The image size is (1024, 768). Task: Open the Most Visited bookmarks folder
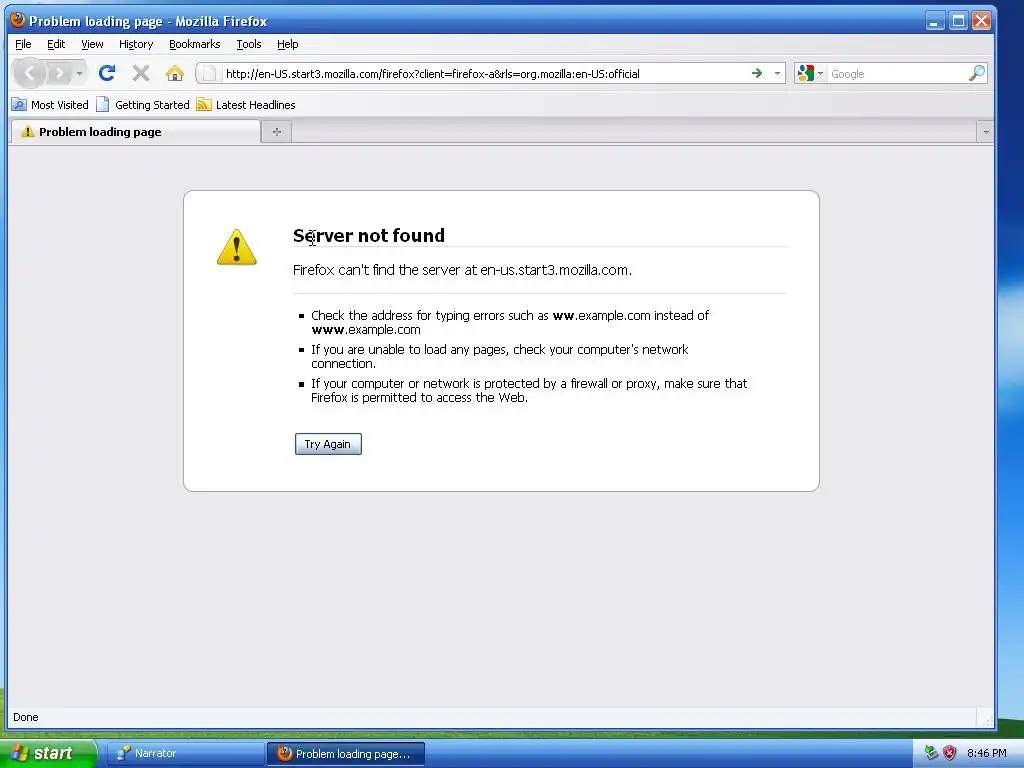[50, 104]
